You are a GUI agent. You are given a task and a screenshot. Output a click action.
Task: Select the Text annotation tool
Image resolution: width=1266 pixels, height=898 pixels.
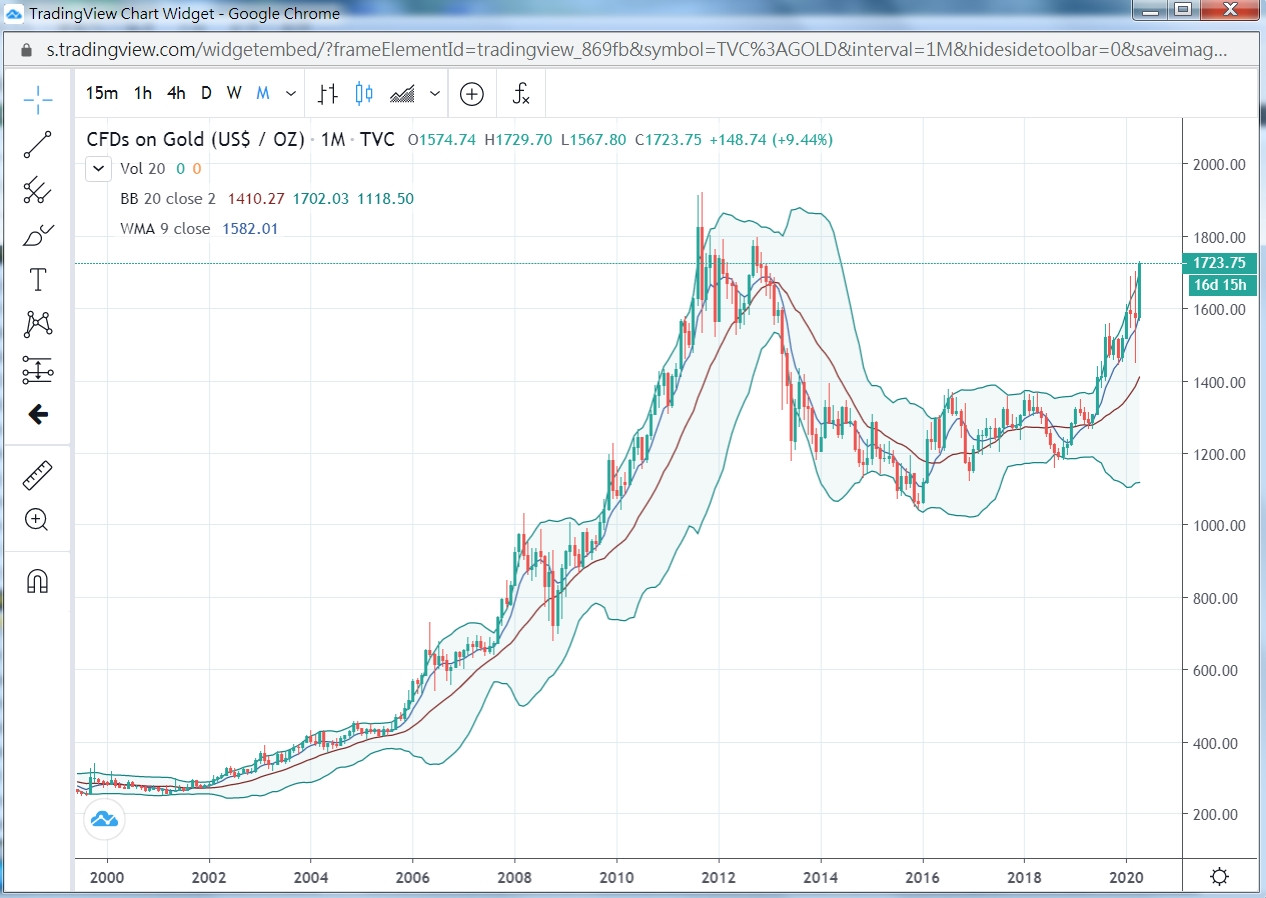pyautogui.click(x=38, y=279)
